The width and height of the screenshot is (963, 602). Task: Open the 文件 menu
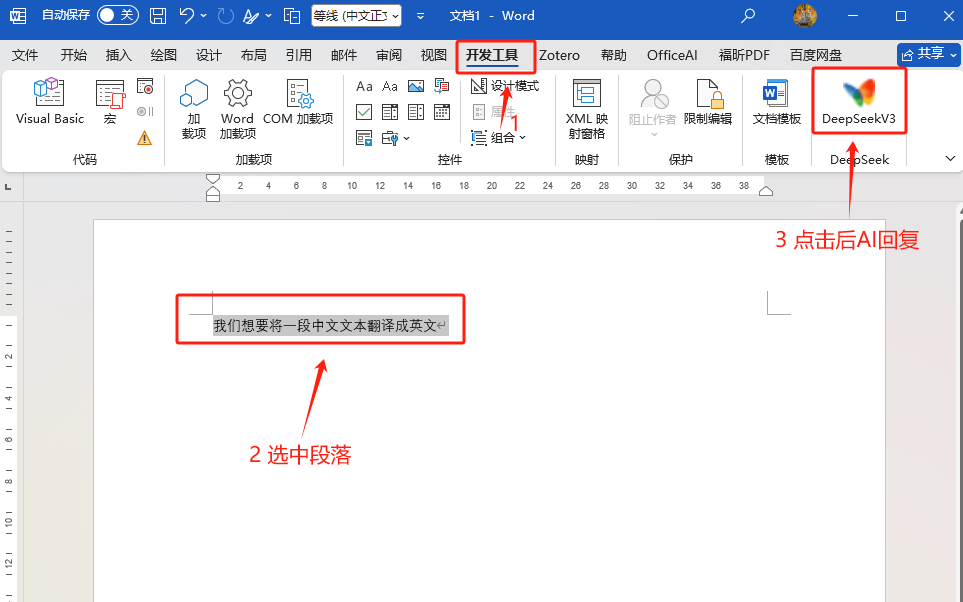pos(25,55)
